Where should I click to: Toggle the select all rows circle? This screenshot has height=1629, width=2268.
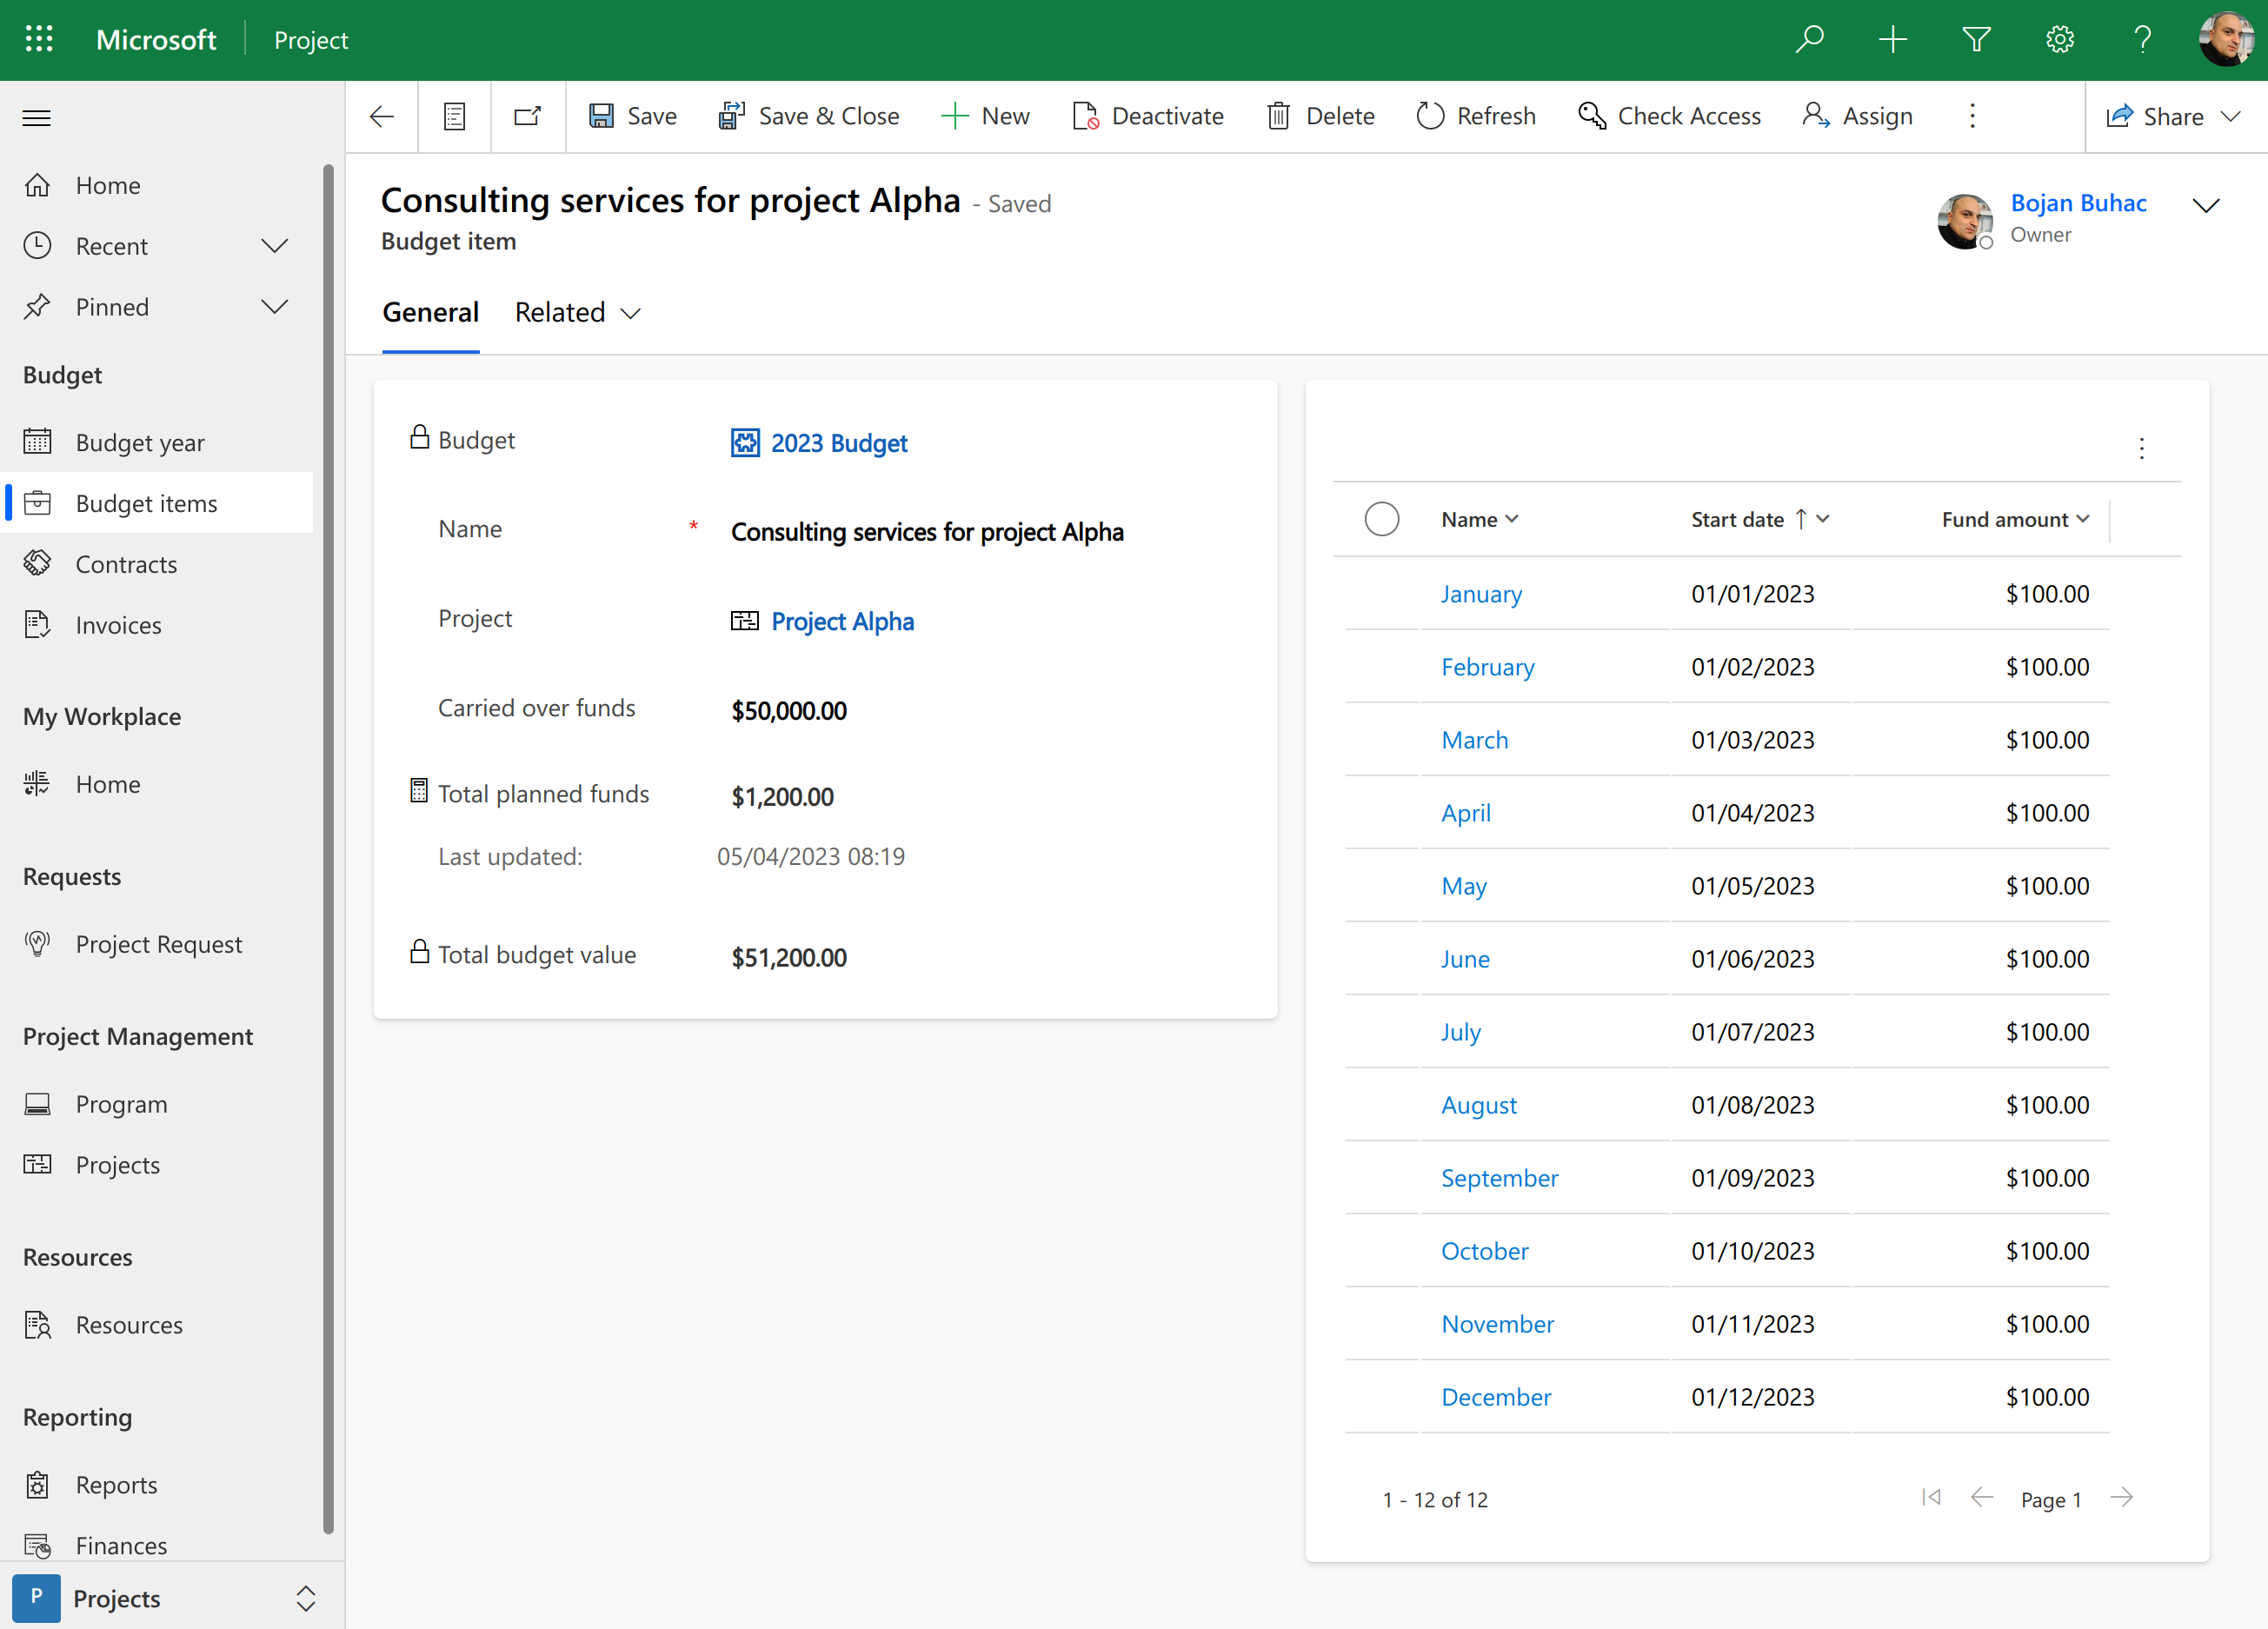(x=1381, y=519)
